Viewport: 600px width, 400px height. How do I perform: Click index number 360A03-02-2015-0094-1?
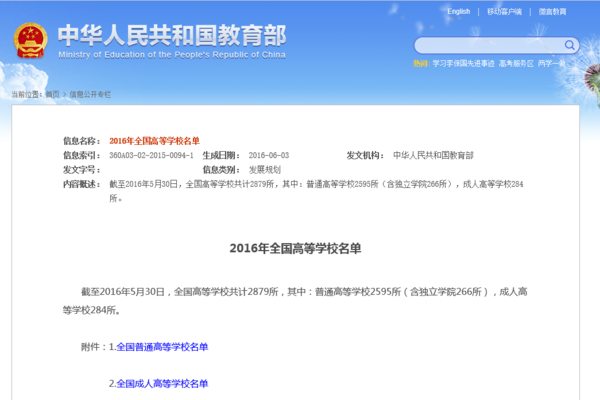point(151,155)
